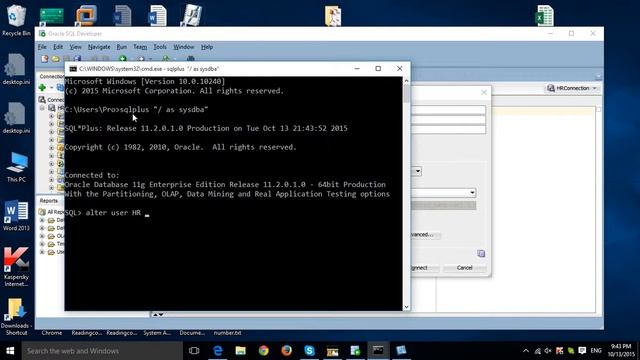Click the Open folder icon in SQL Developer toolbar

pyautogui.click(x=56, y=59)
